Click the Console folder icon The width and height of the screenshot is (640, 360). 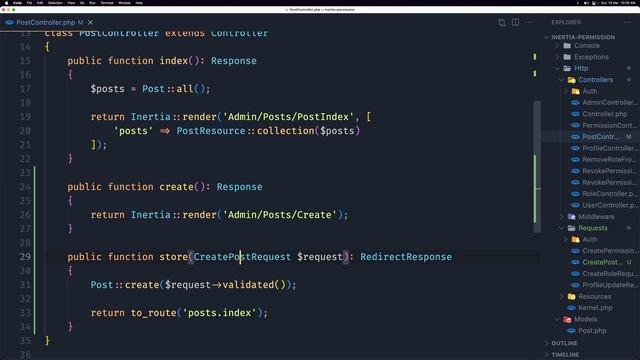click(x=567, y=46)
